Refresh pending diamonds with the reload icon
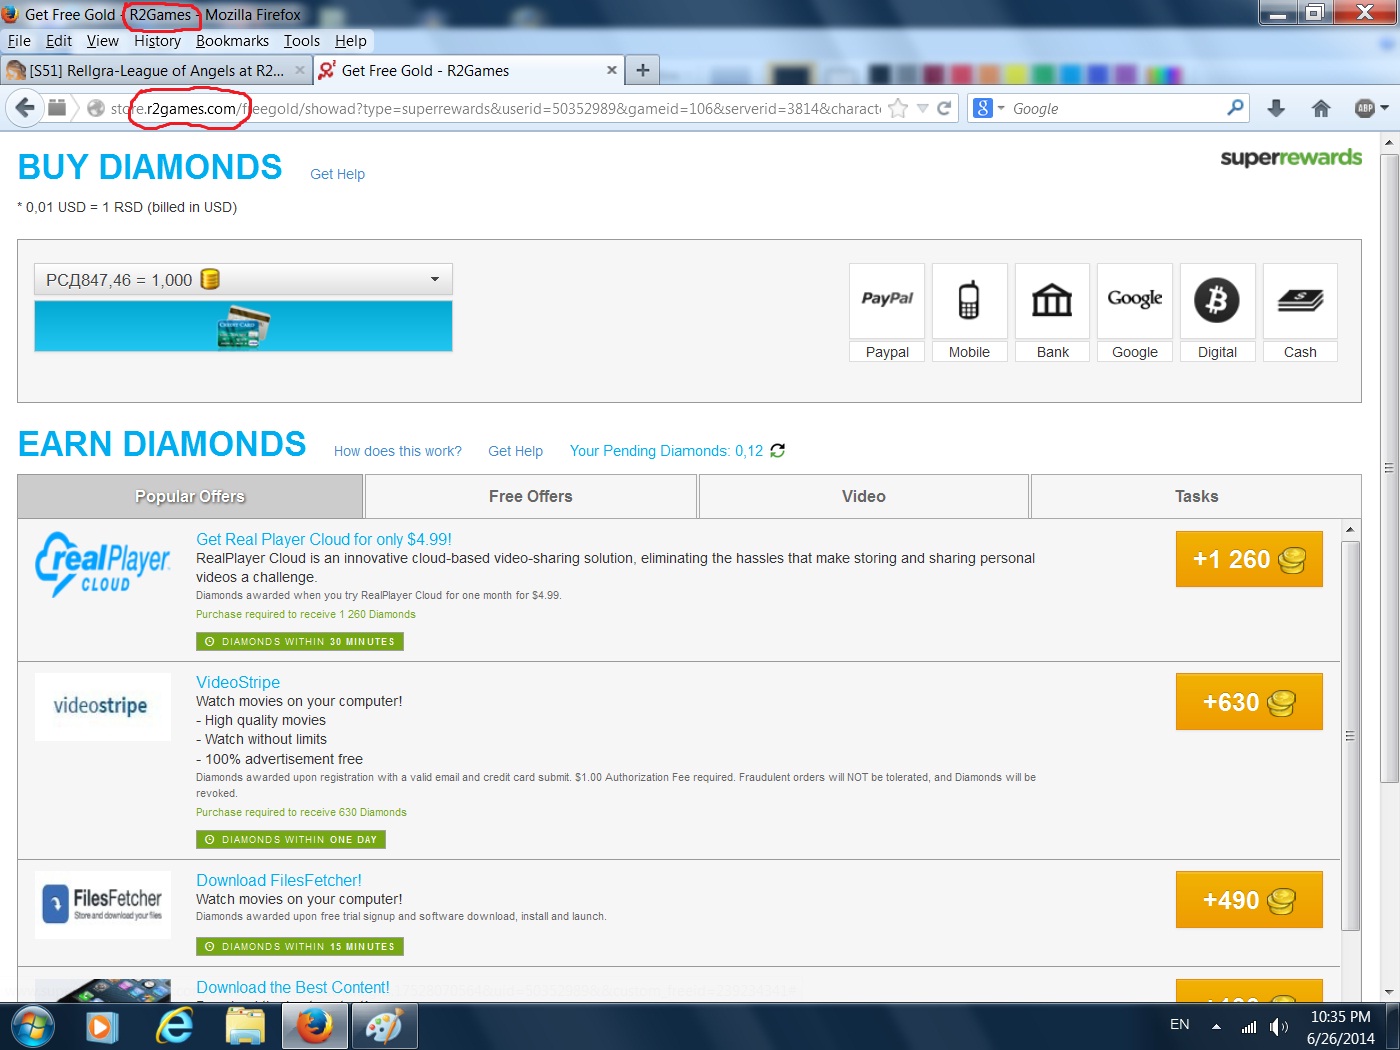 click(x=778, y=451)
